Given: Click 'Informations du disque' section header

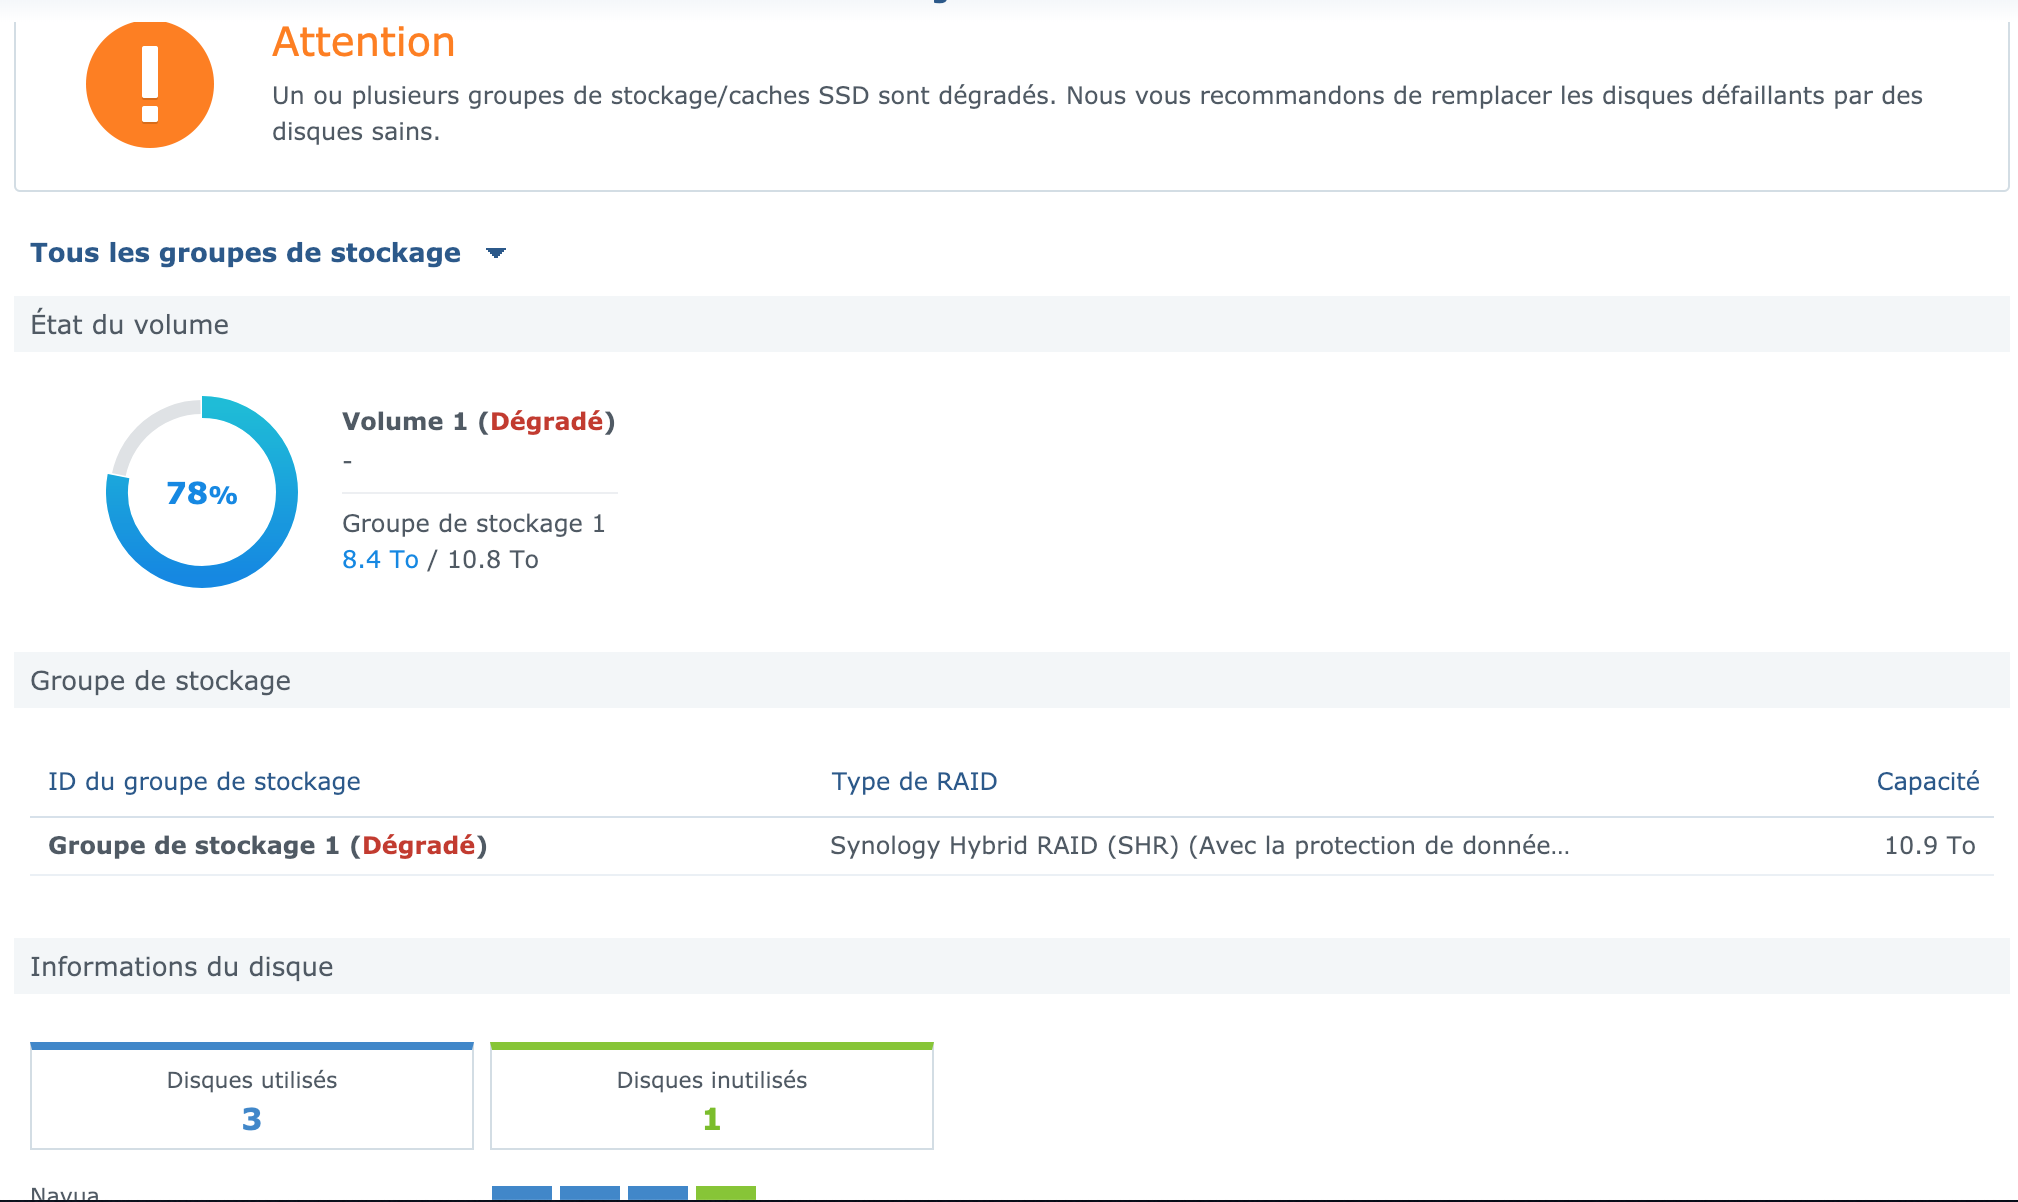Looking at the screenshot, I should tap(182, 966).
